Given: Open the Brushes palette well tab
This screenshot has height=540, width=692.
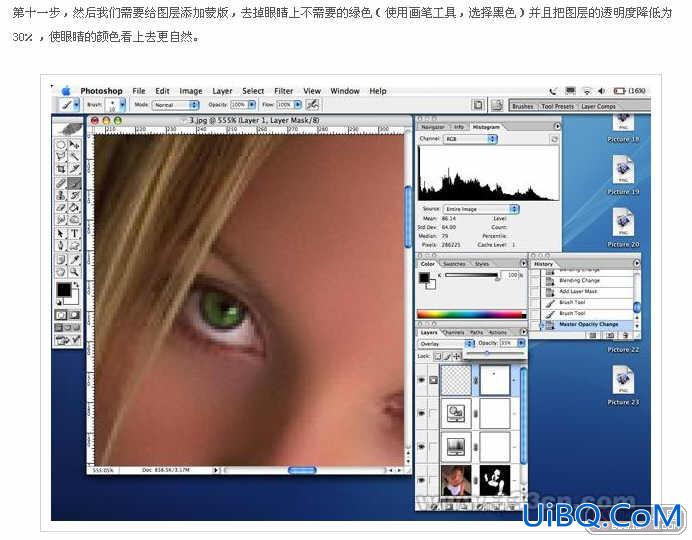Looking at the screenshot, I should coord(523,106).
